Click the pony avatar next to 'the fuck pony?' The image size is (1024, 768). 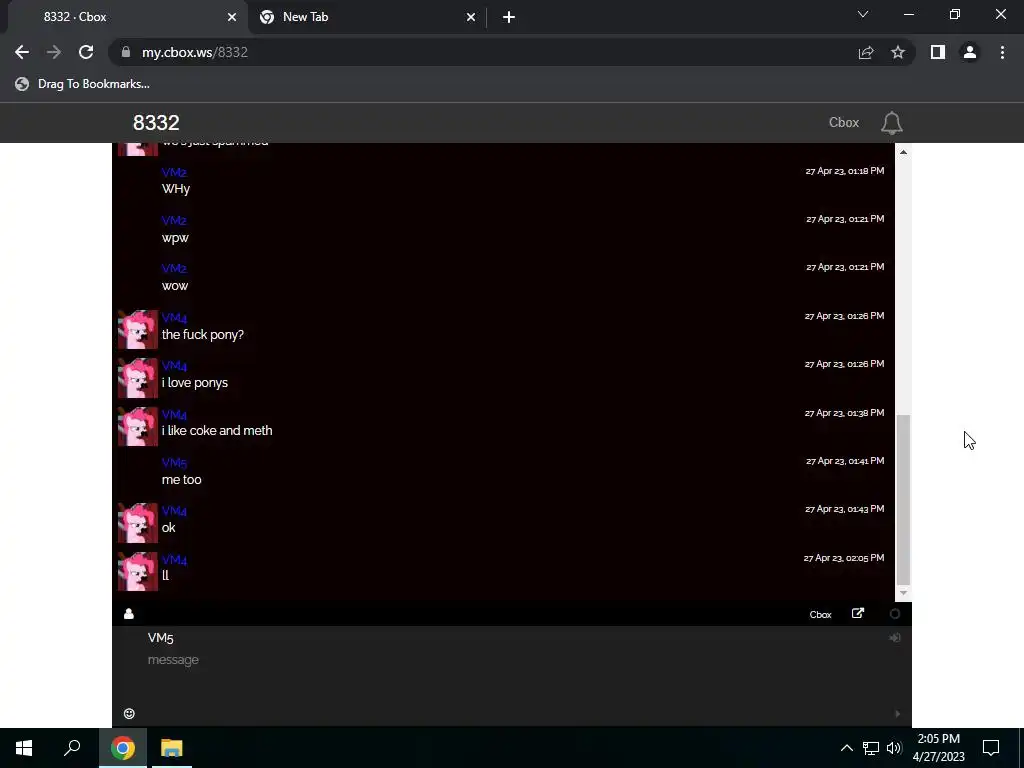pyautogui.click(x=138, y=329)
